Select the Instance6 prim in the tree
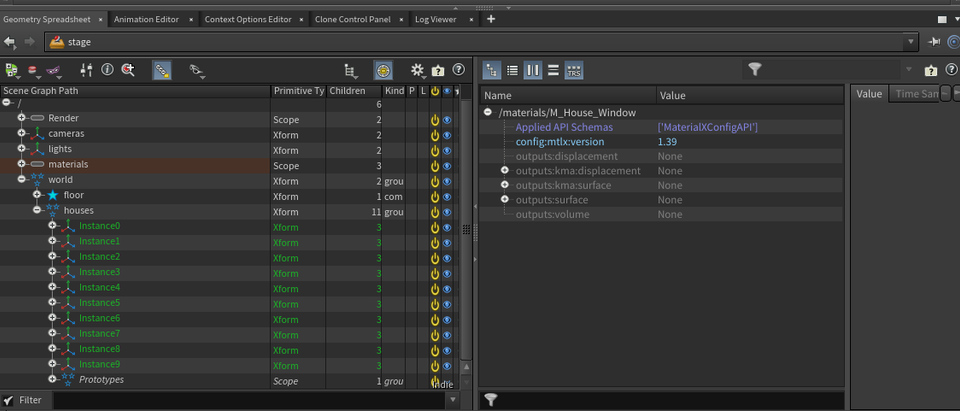 tap(99, 318)
